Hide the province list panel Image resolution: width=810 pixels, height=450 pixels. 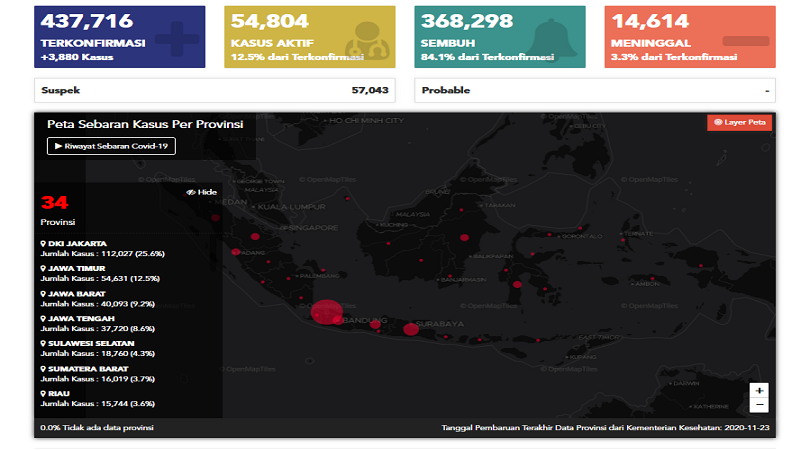click(201, 192)
